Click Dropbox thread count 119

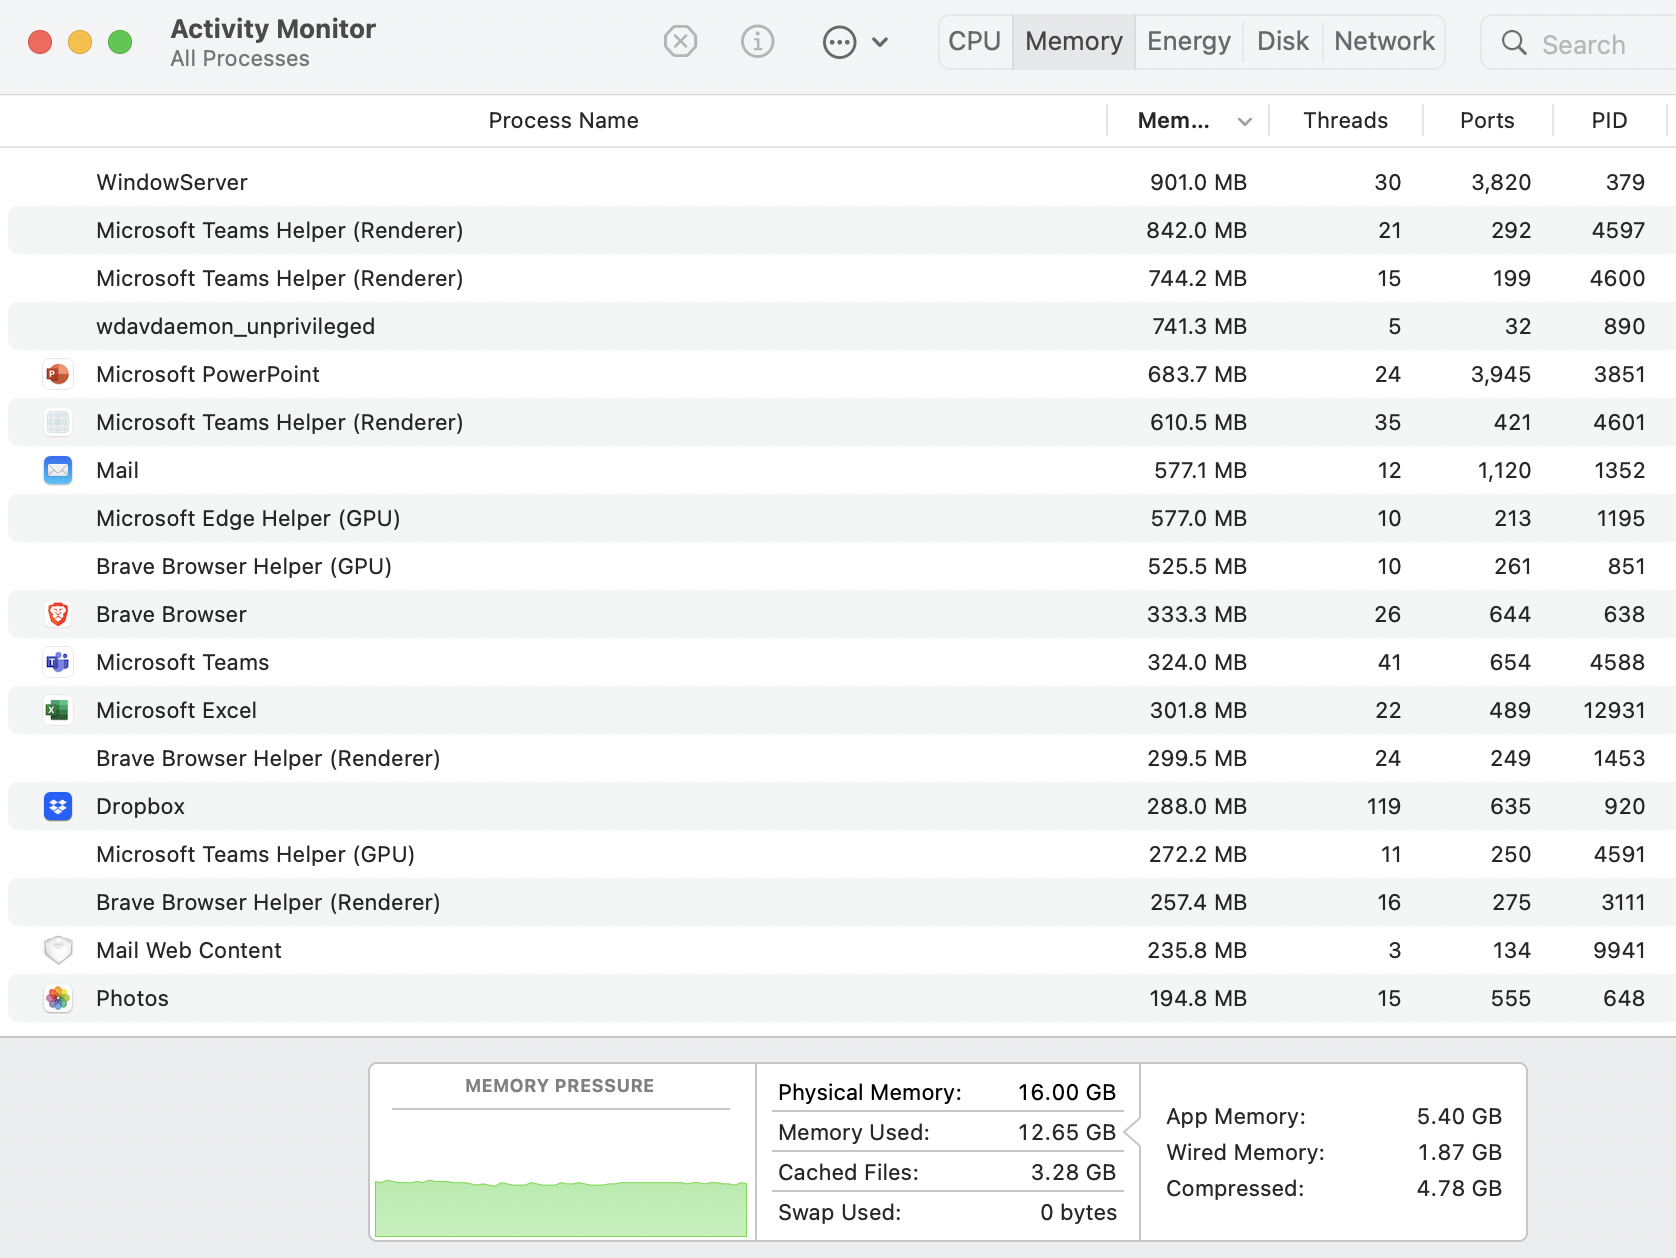point(1384,807)
